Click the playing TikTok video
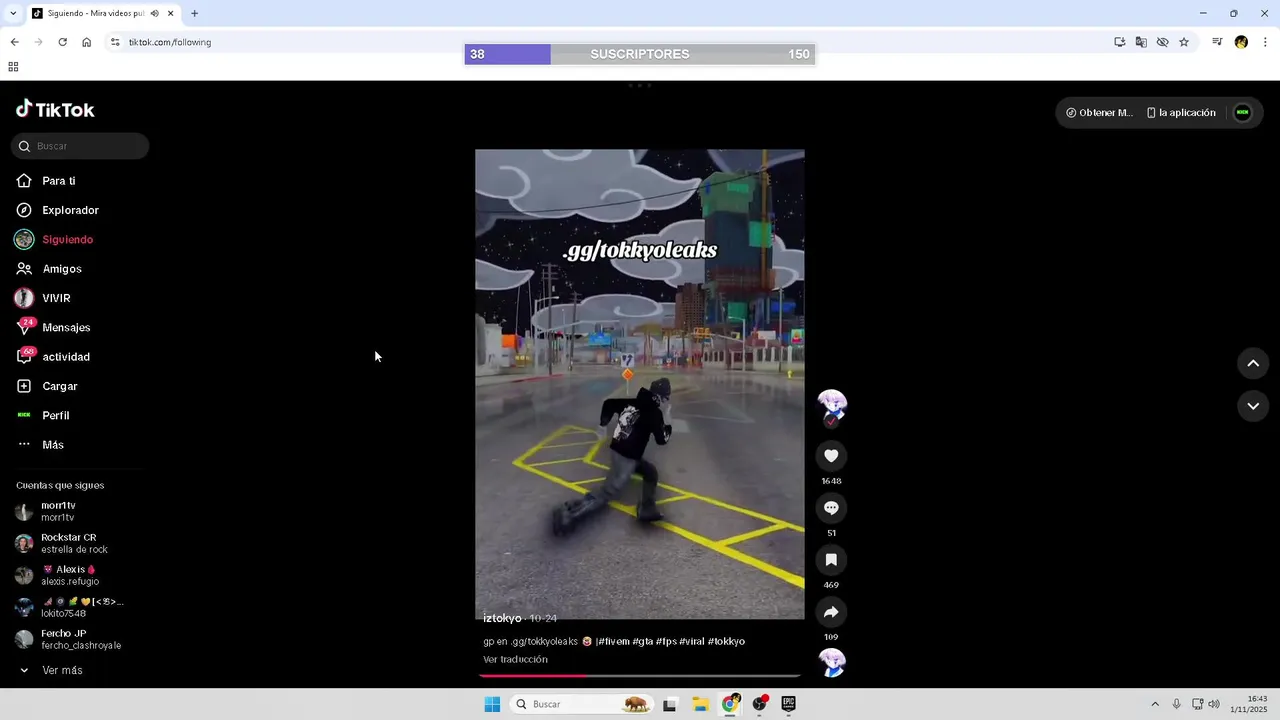 click(640, 384)
